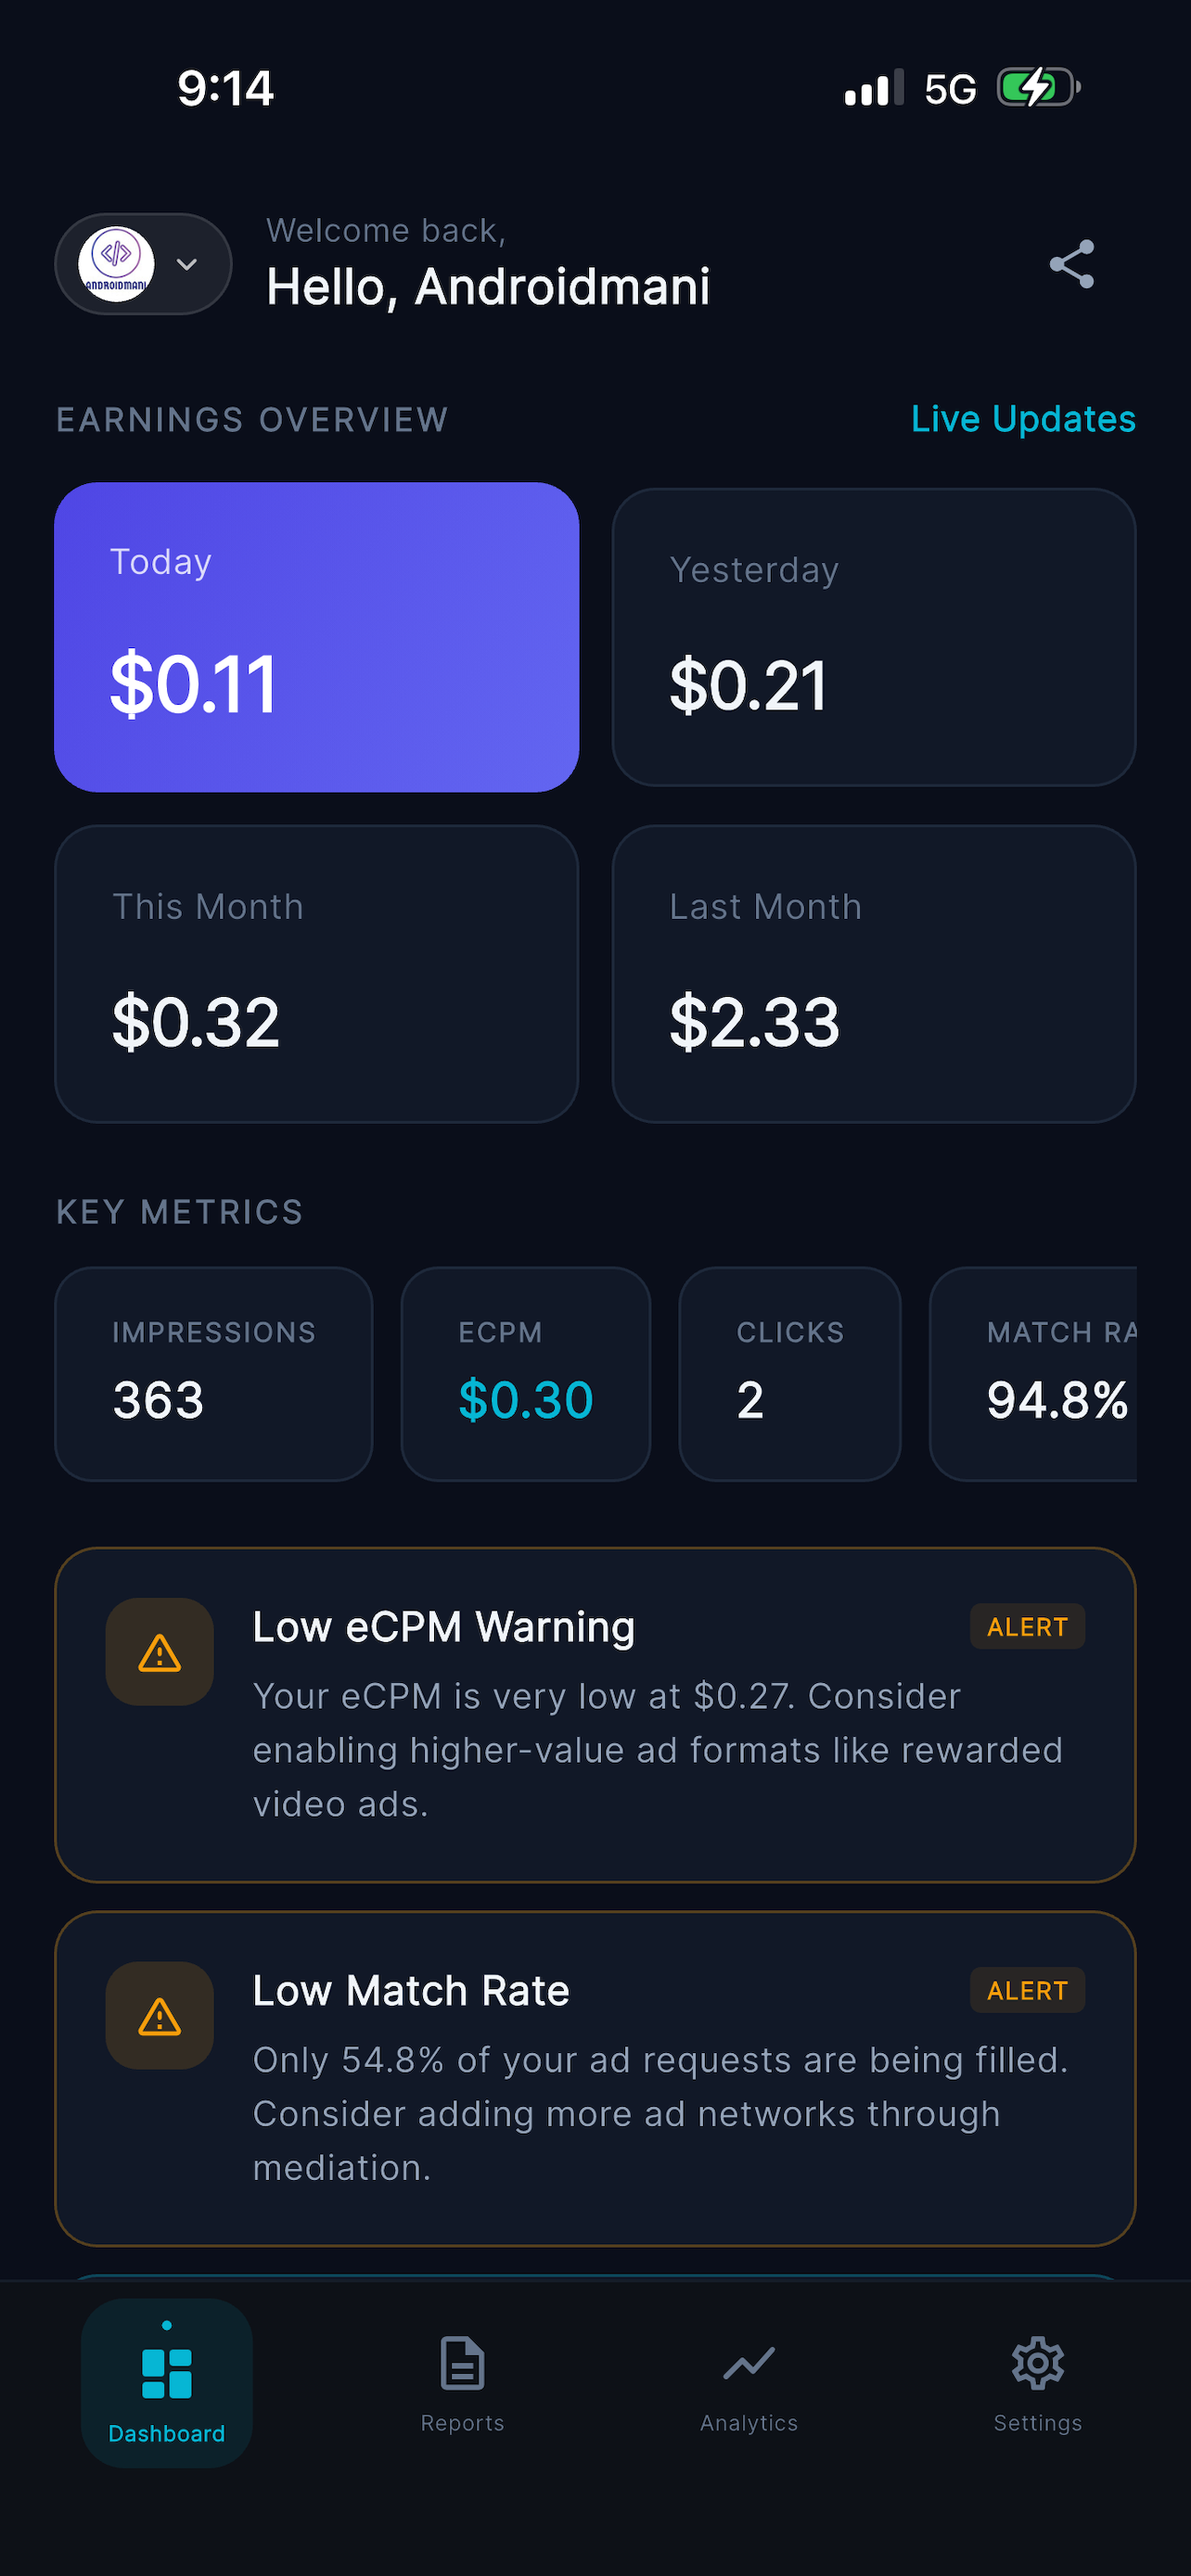This screenshot has height=2576, width=1191.
Task: Open the Yesterday earnings card
Action: (874, 637)
